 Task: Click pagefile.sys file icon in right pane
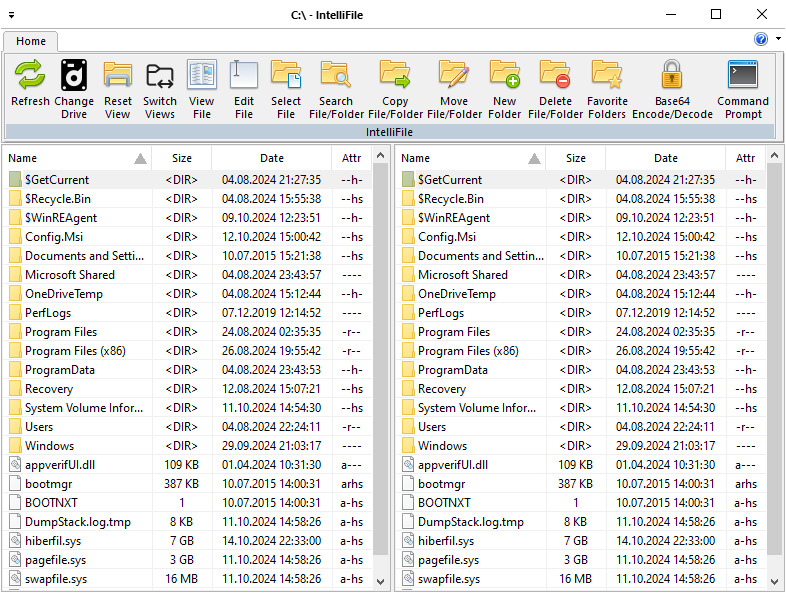pyautogui.click(x=408, y=560)
